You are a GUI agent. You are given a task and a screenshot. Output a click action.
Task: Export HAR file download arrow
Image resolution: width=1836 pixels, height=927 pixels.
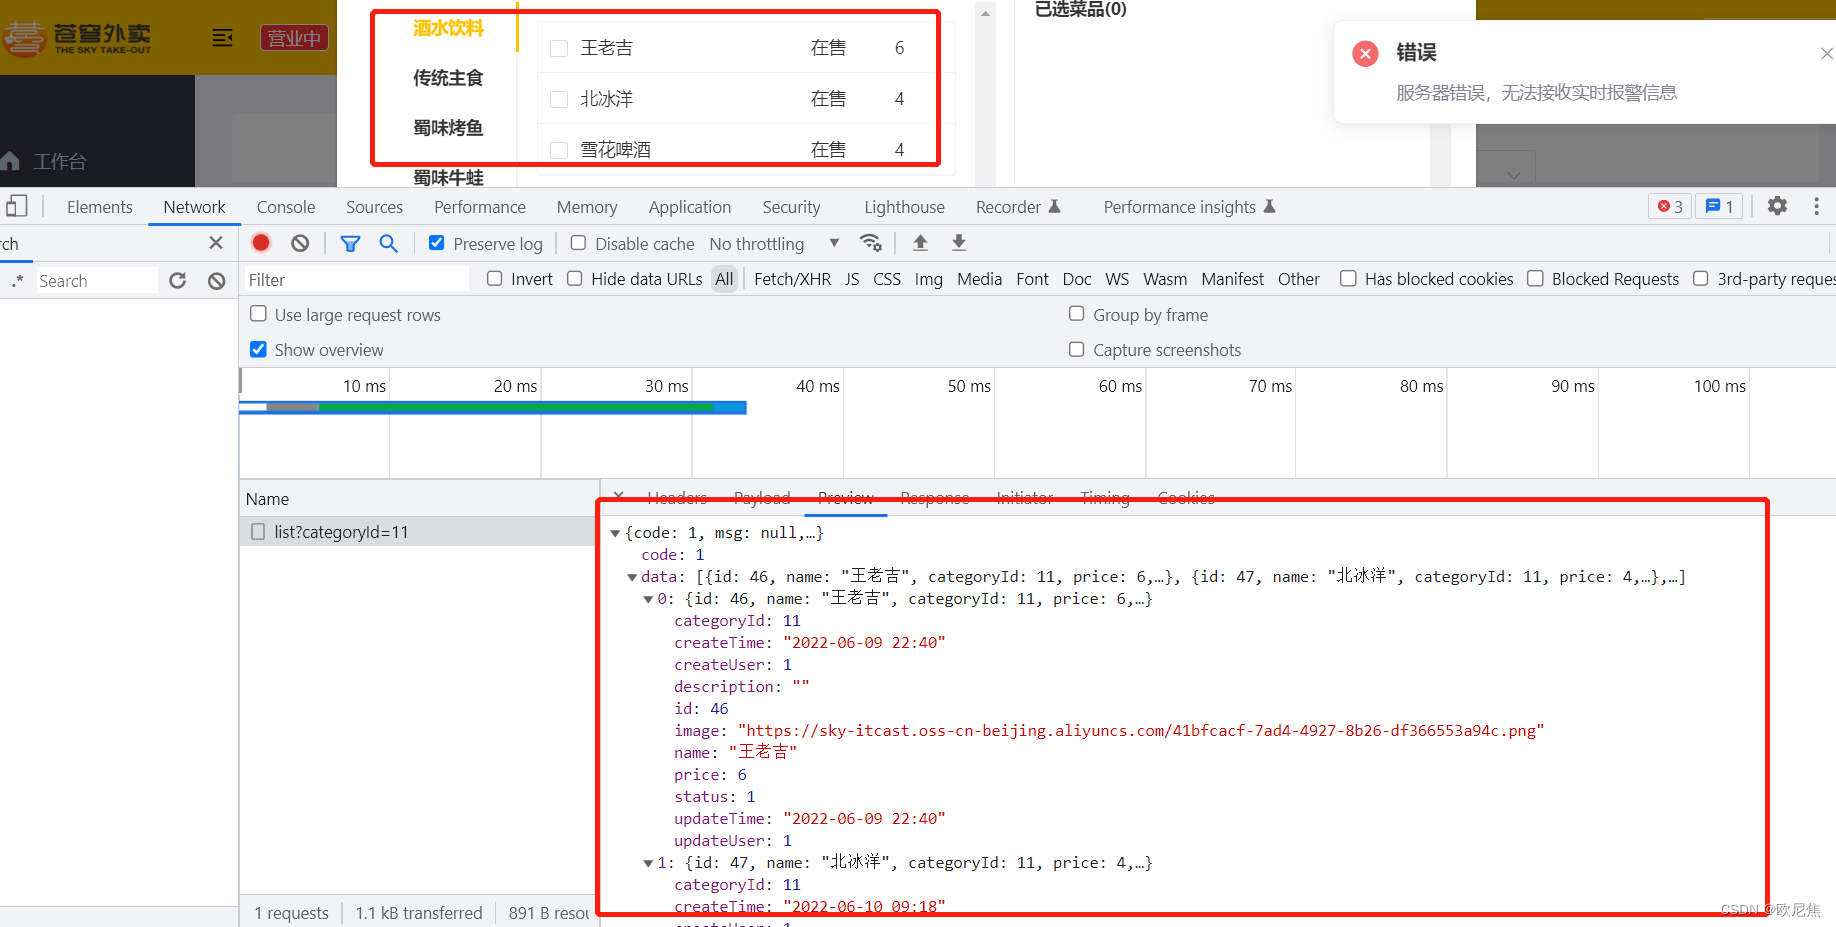(x=959, y=243)
